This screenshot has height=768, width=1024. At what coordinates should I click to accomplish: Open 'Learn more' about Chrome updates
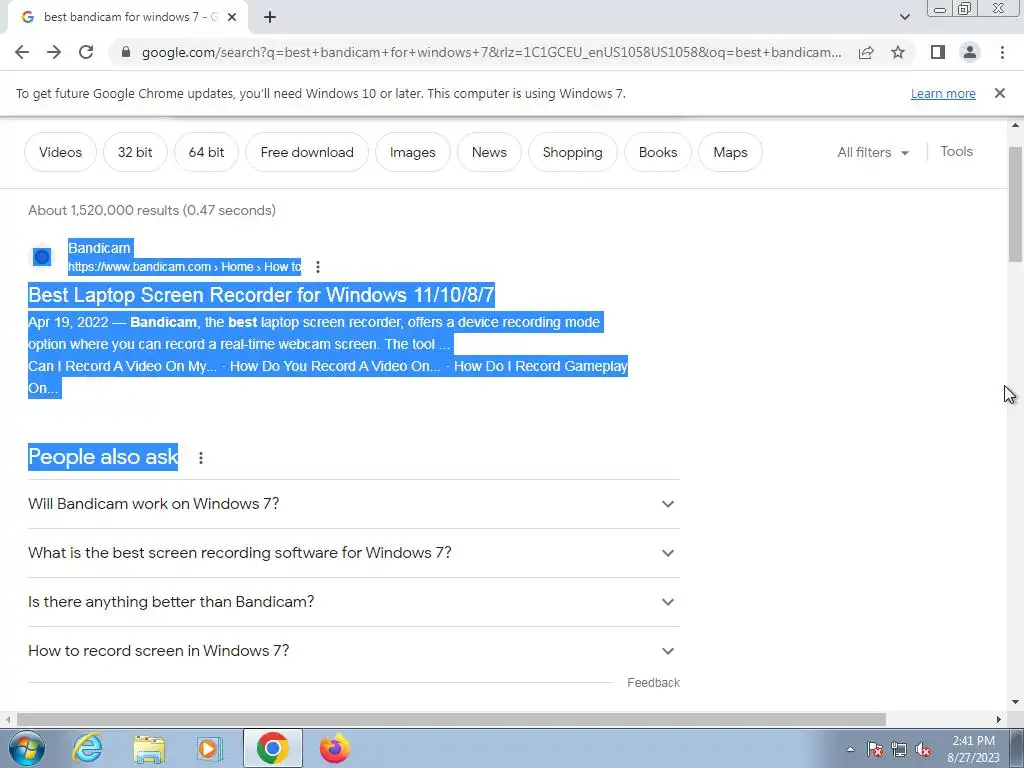[943, 93]
